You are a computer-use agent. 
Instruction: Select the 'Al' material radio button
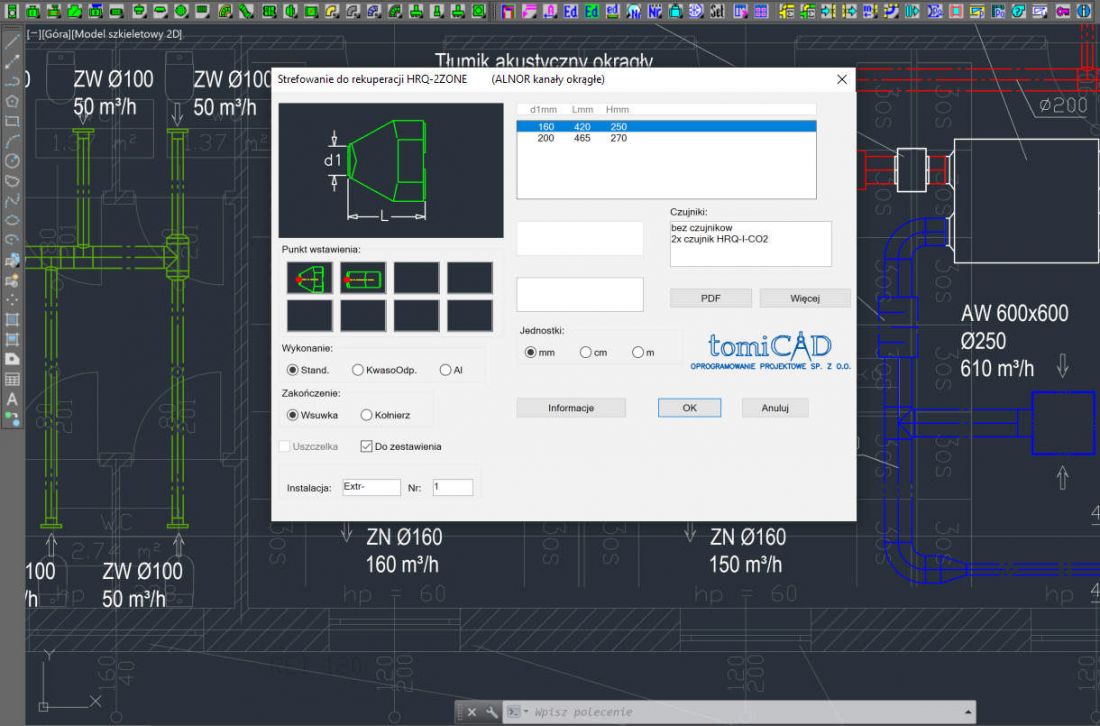445,370
